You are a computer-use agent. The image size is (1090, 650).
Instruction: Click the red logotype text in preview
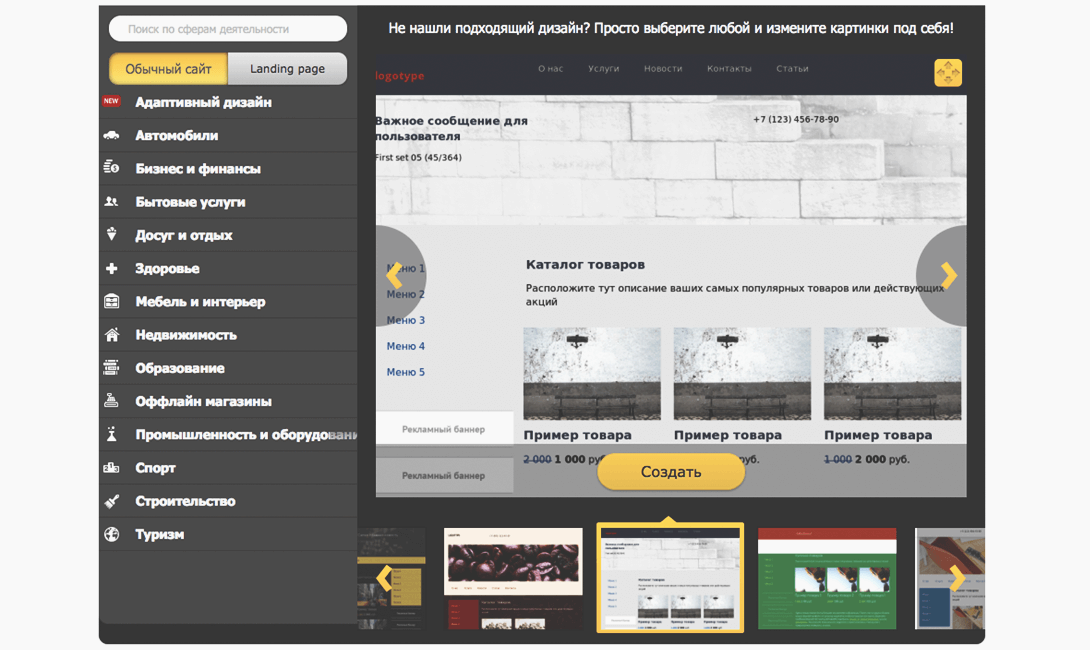pyautogui.click(x=400, y=76)
